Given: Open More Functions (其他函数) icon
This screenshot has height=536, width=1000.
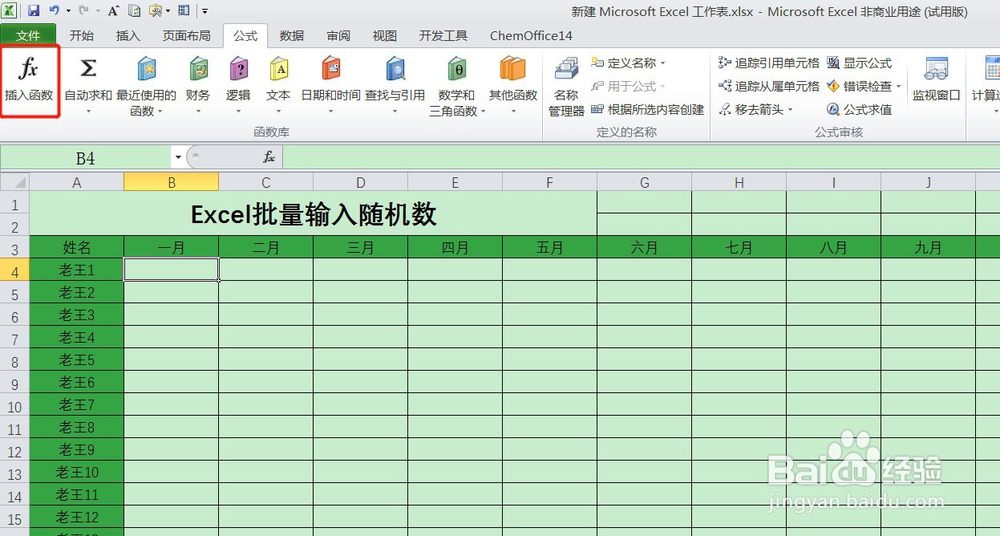Looking at the screenshot, I should (513, 68).
